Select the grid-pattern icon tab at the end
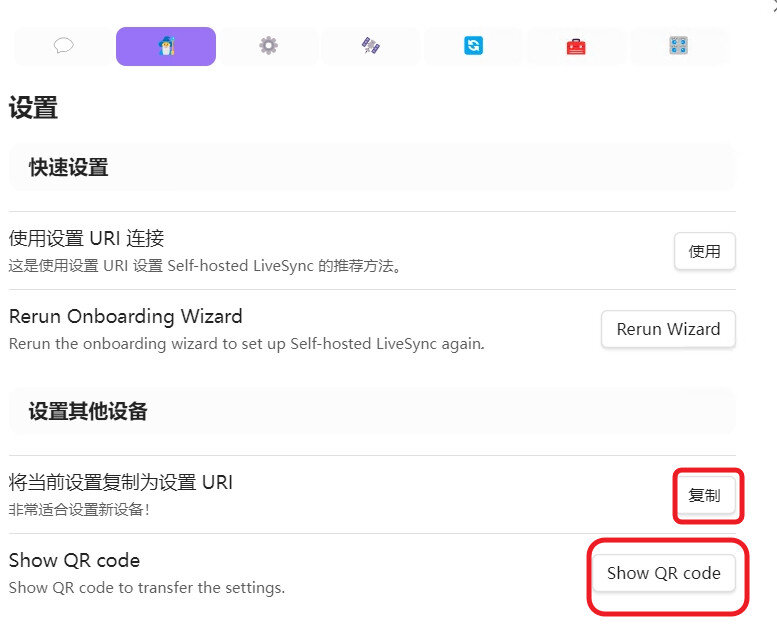This screenshot has width=777, height=630. [x=678, y=46]
